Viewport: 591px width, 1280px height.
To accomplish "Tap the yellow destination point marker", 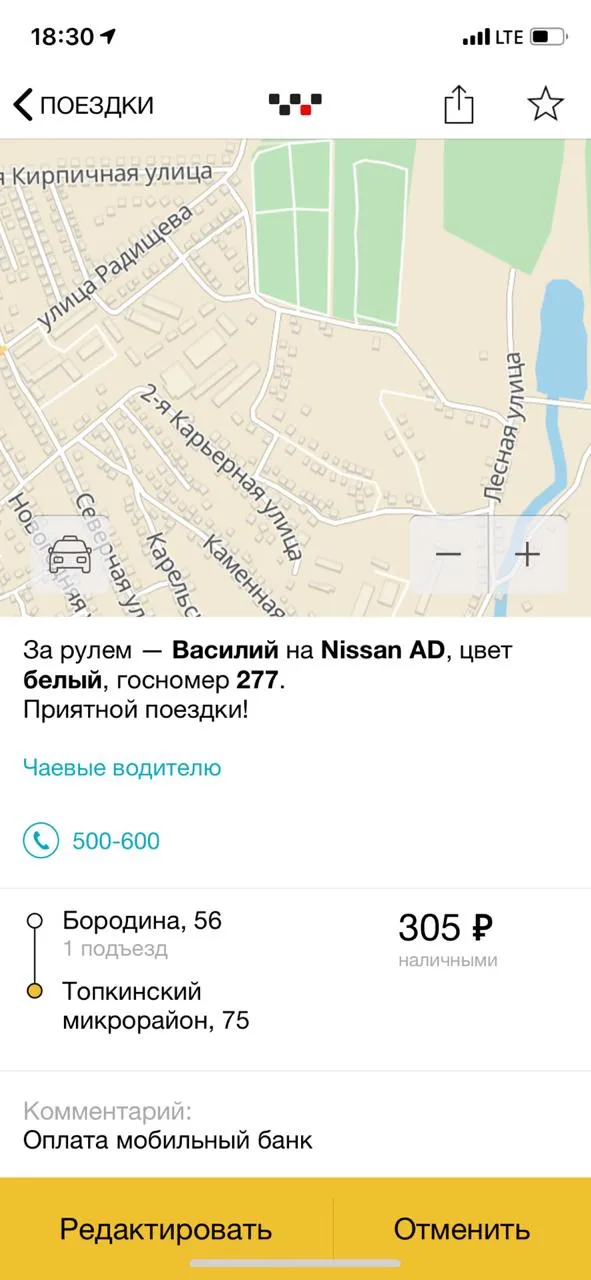I will [35, 992].
